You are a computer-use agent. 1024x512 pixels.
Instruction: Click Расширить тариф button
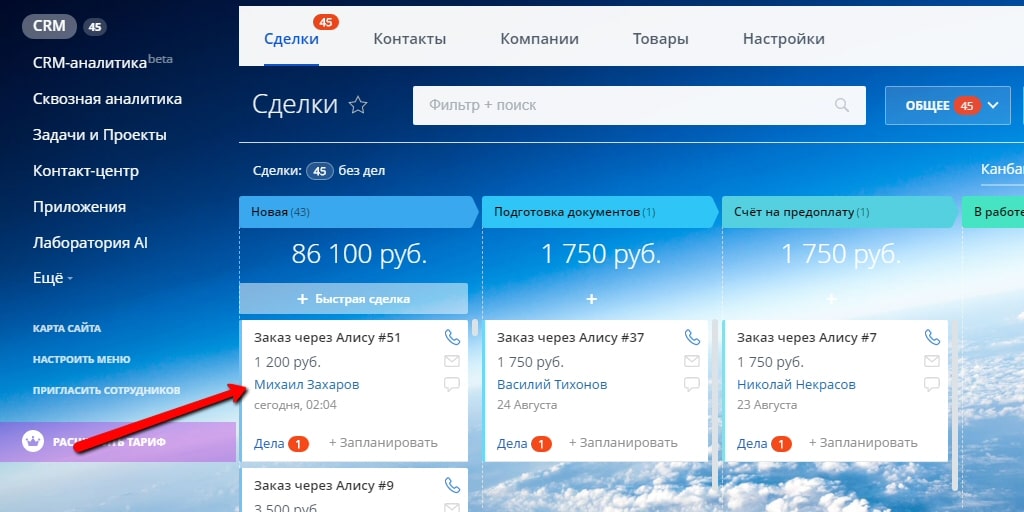pyautogui.click(x=118, y=441)
